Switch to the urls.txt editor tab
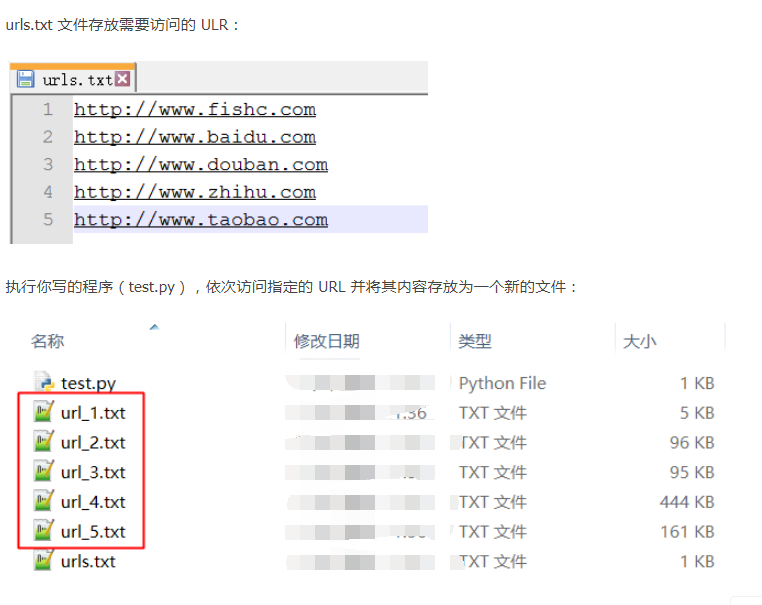 click(77, 80)
